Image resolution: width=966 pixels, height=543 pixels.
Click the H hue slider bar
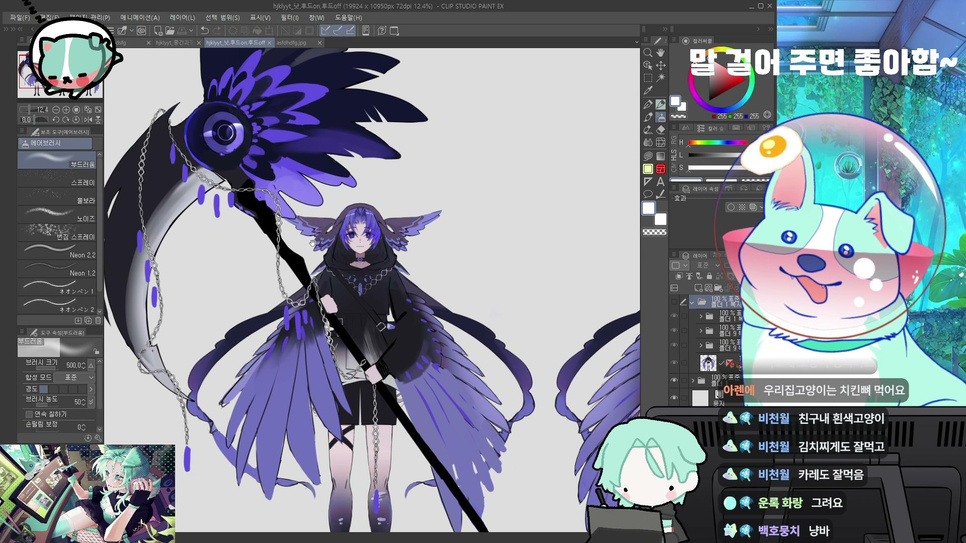[717, 142]
